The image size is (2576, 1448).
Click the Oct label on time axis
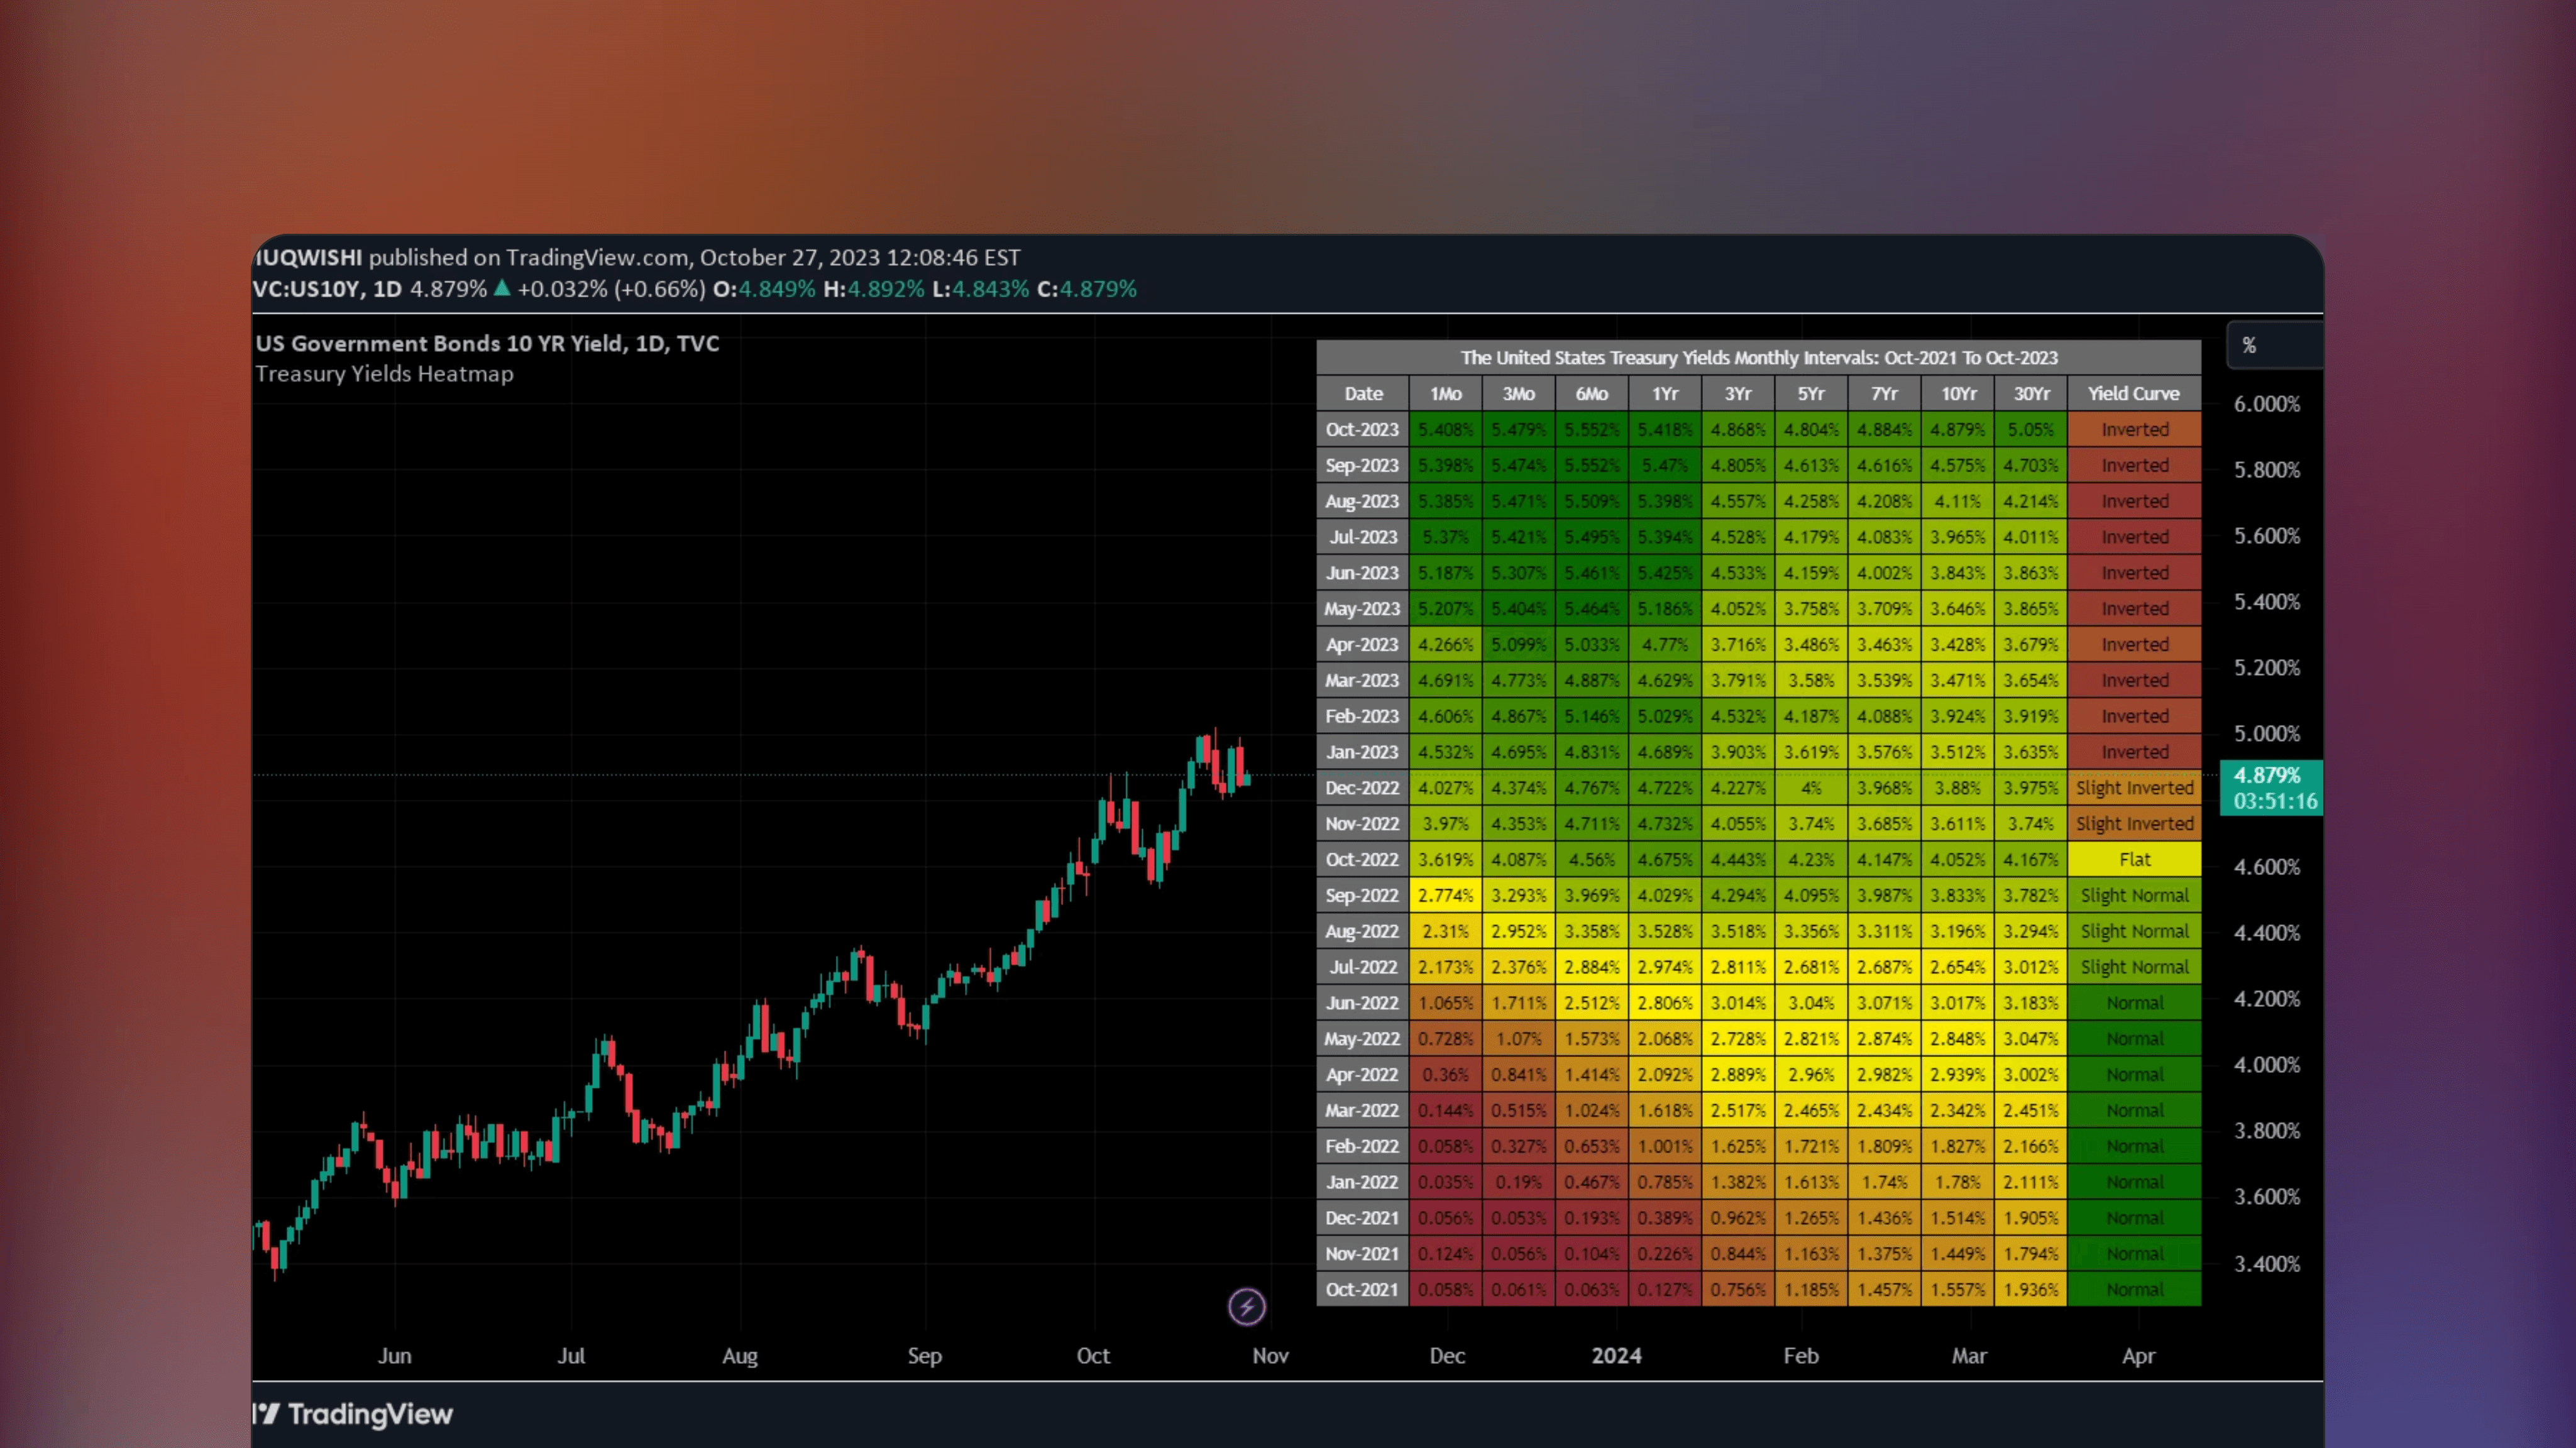1093,1355
